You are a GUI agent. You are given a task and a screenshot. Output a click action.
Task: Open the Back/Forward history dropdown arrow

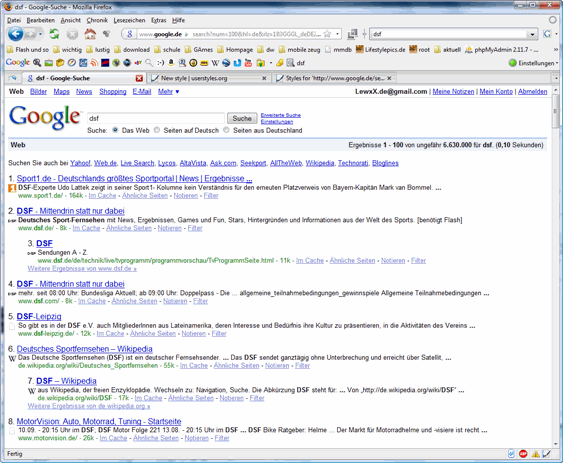click(41, 34)
